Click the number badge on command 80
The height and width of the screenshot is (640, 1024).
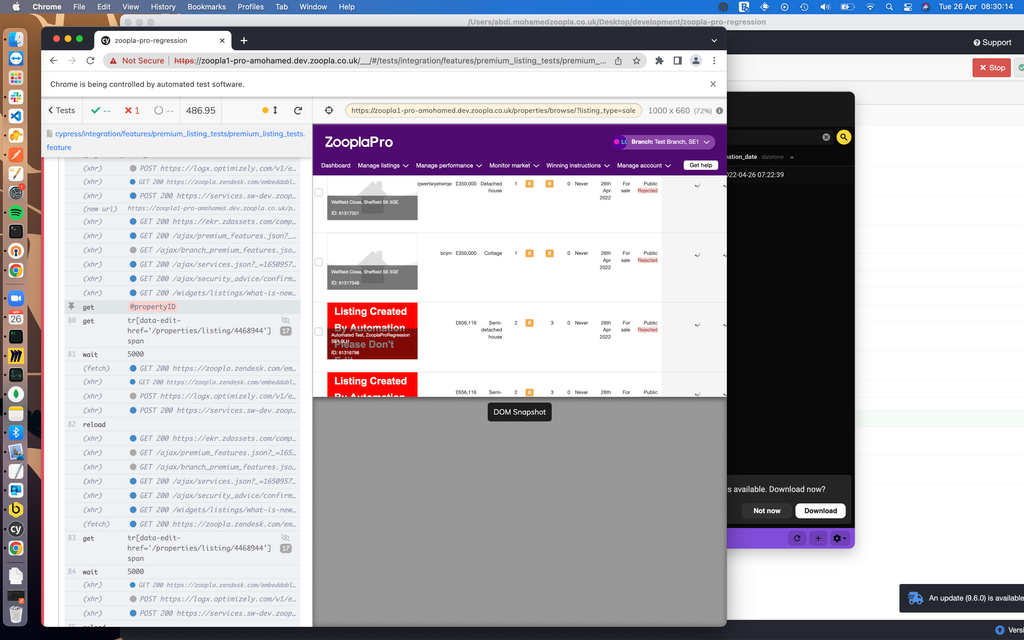[x=285, y=331]
